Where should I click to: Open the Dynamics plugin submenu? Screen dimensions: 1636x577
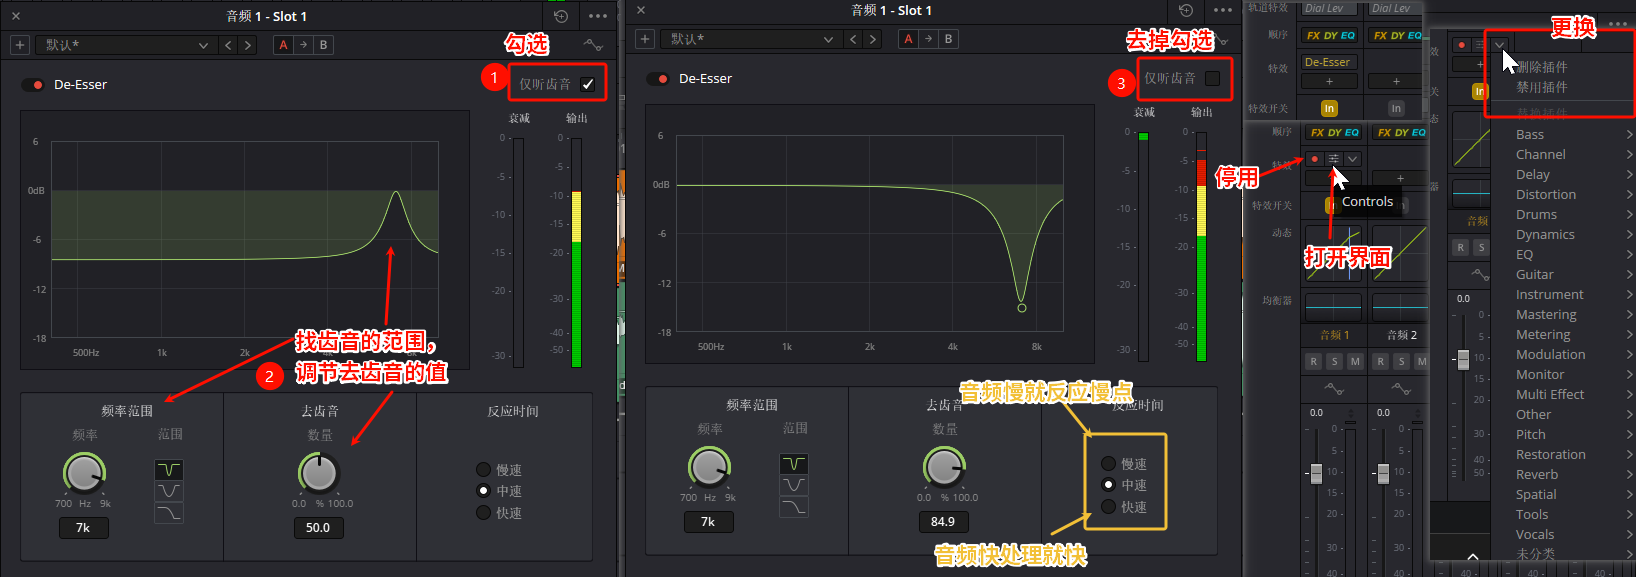coord(1573,234)
